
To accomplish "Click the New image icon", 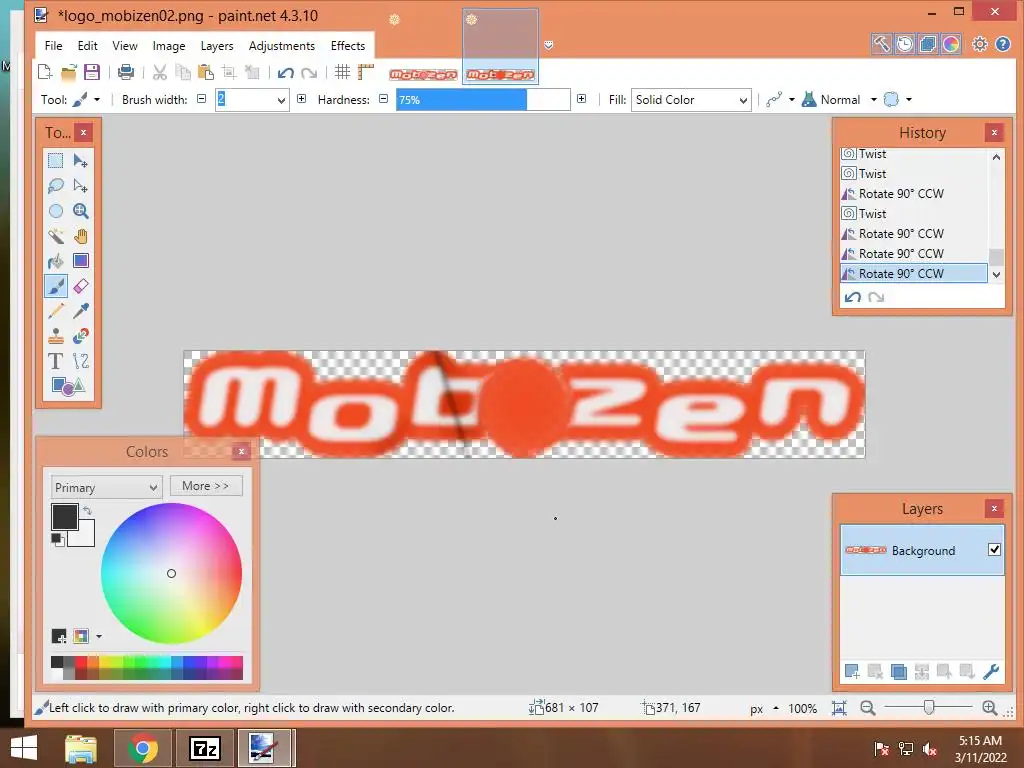I will tap(44, 72).
